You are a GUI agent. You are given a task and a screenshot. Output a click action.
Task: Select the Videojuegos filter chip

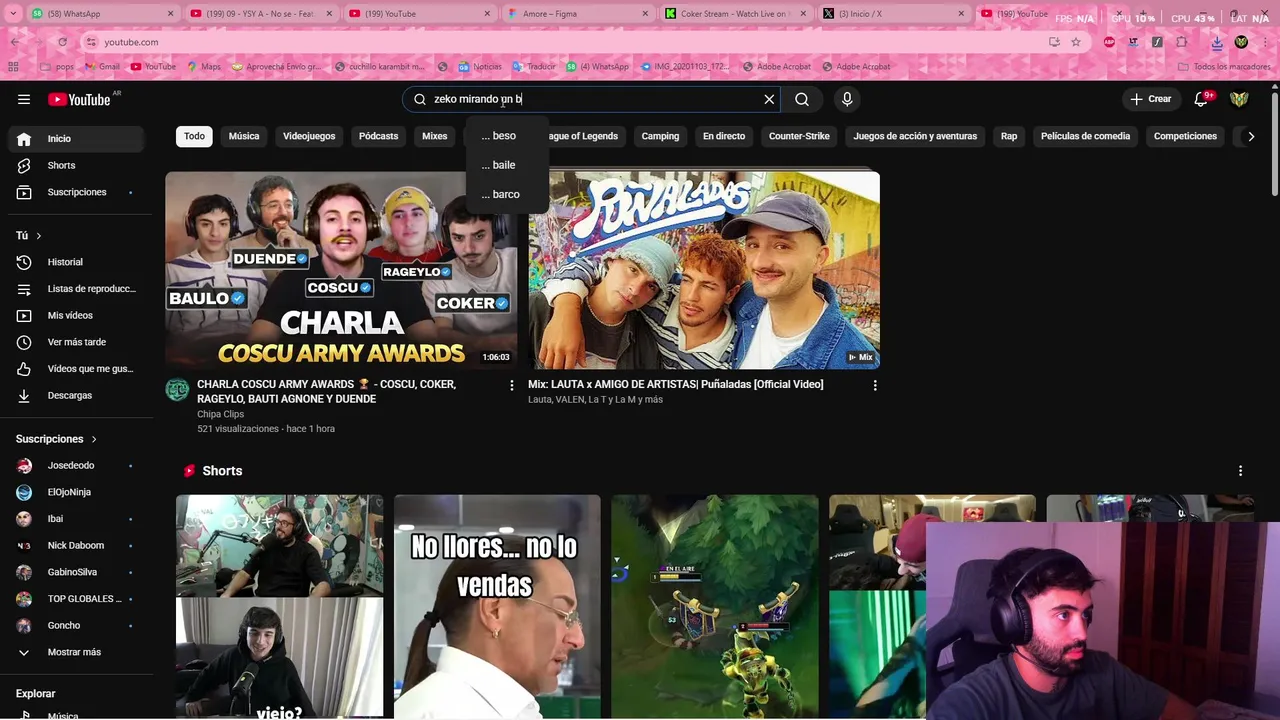[x=309, y=136]
